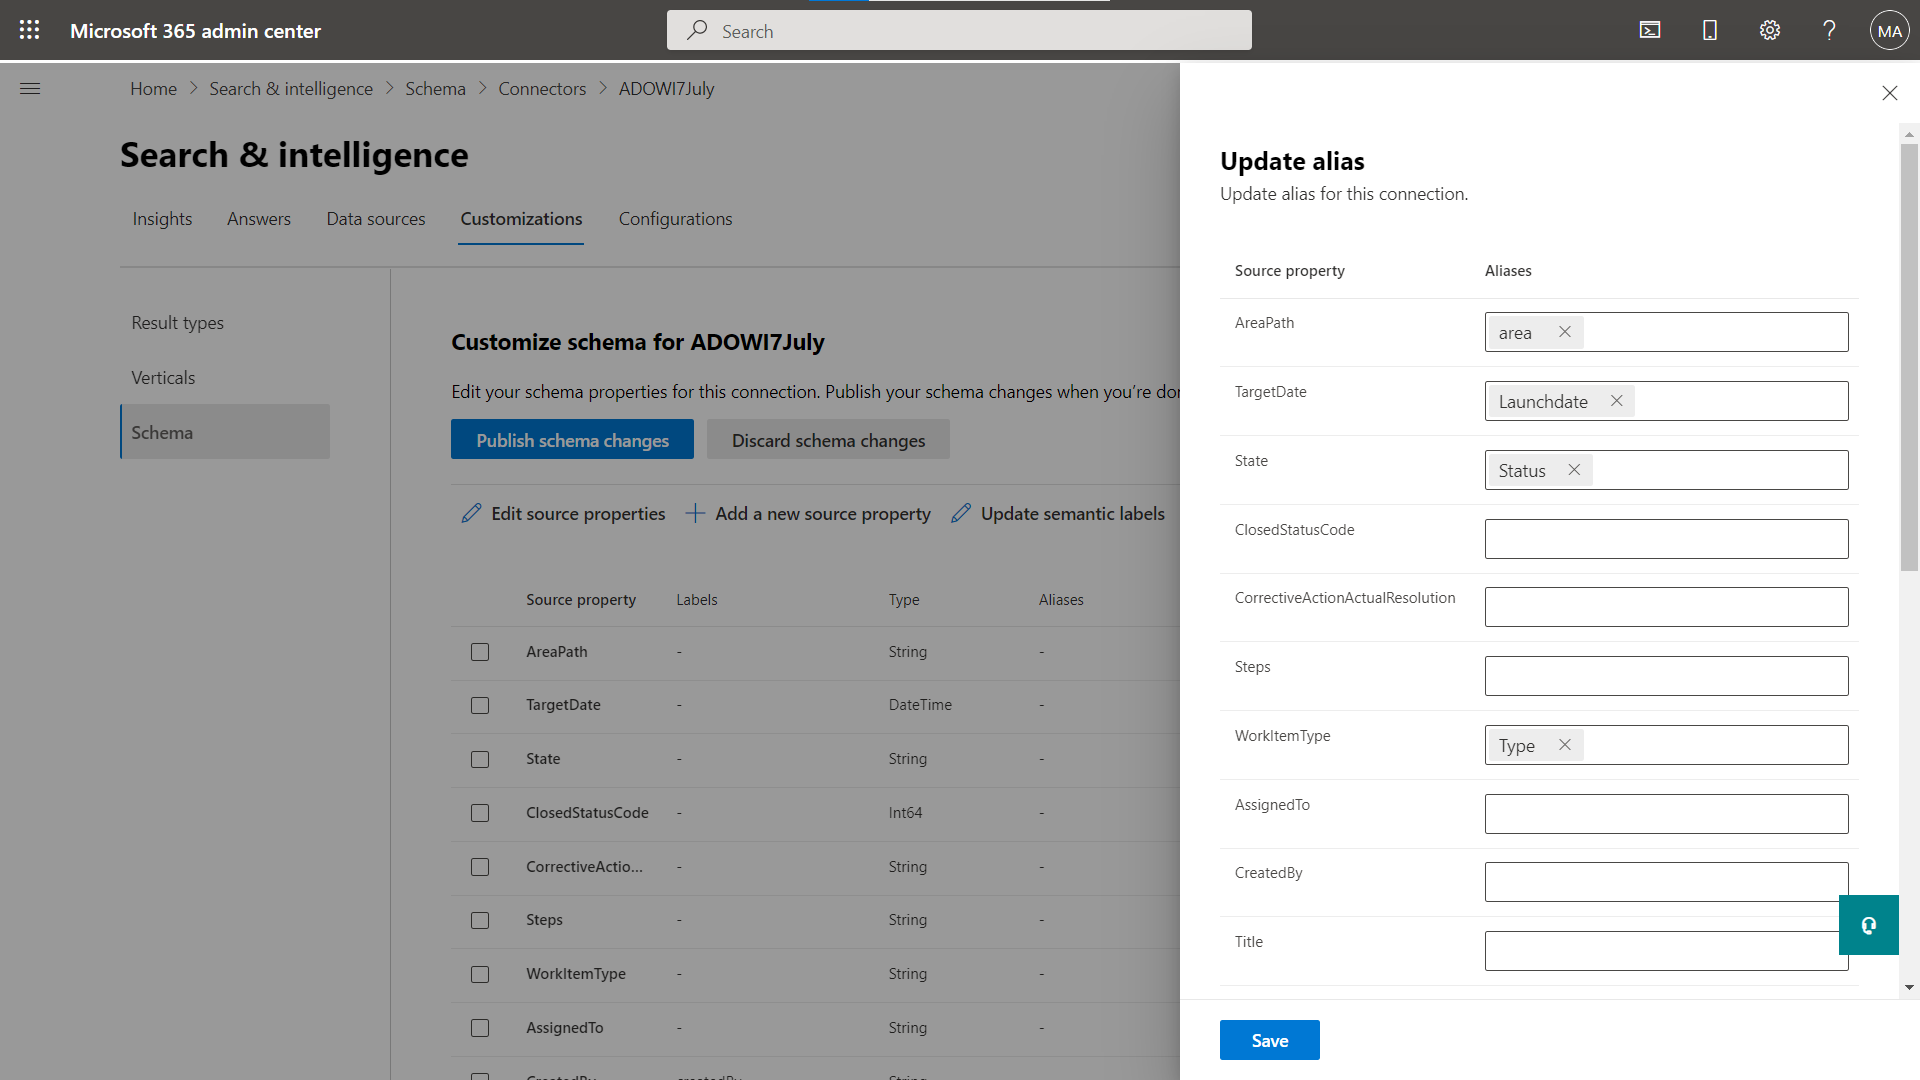
Task: Click the Help question mark icon
Action: point(1830,29)
